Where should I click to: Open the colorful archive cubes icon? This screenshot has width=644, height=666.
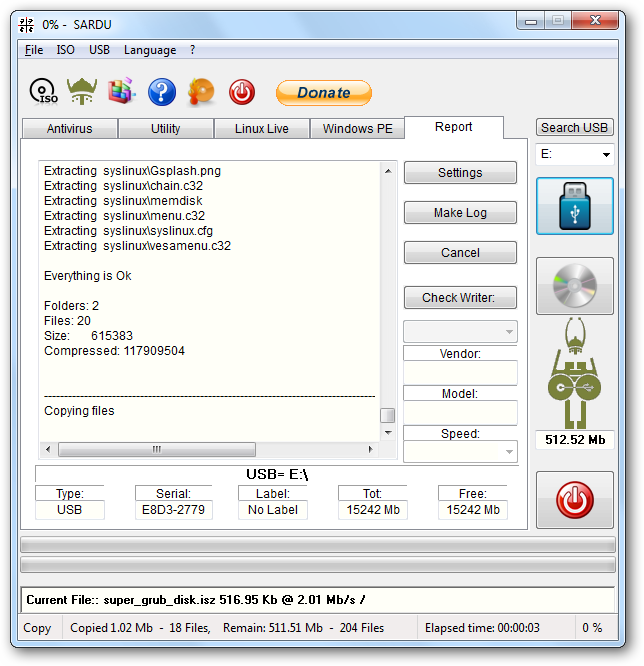coord(121,91)
